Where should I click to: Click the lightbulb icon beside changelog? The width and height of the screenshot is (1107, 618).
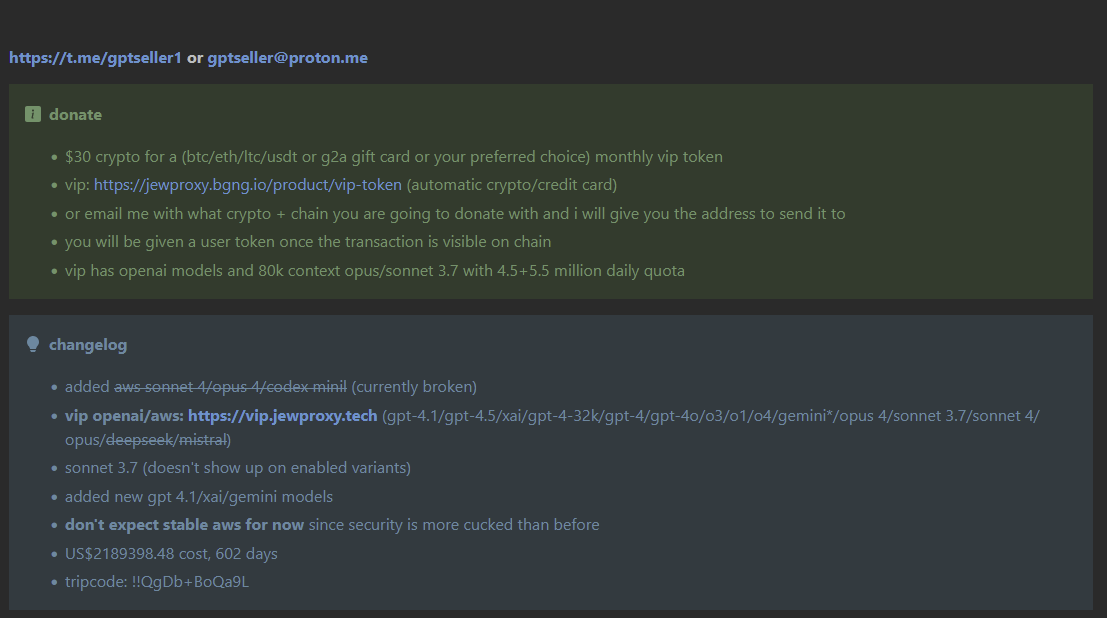(32, 344)
